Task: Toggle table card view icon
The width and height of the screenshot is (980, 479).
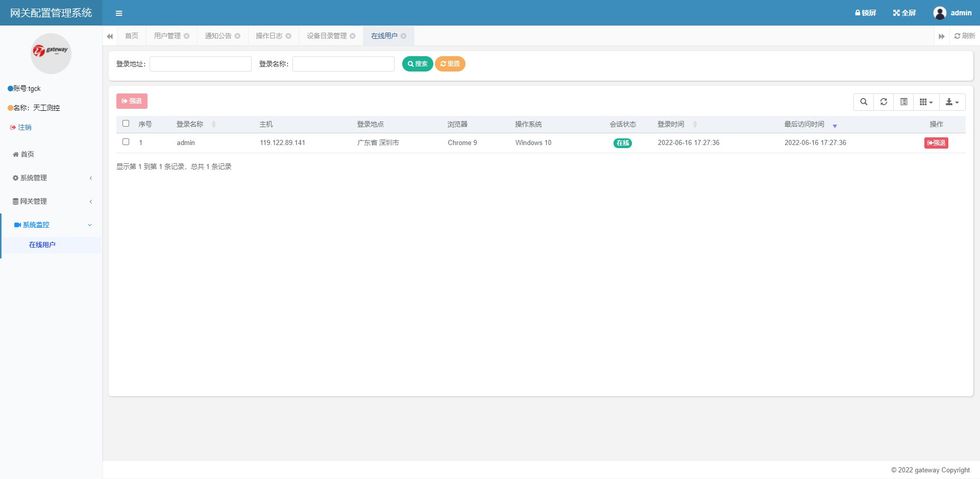Action: [903, 102]
